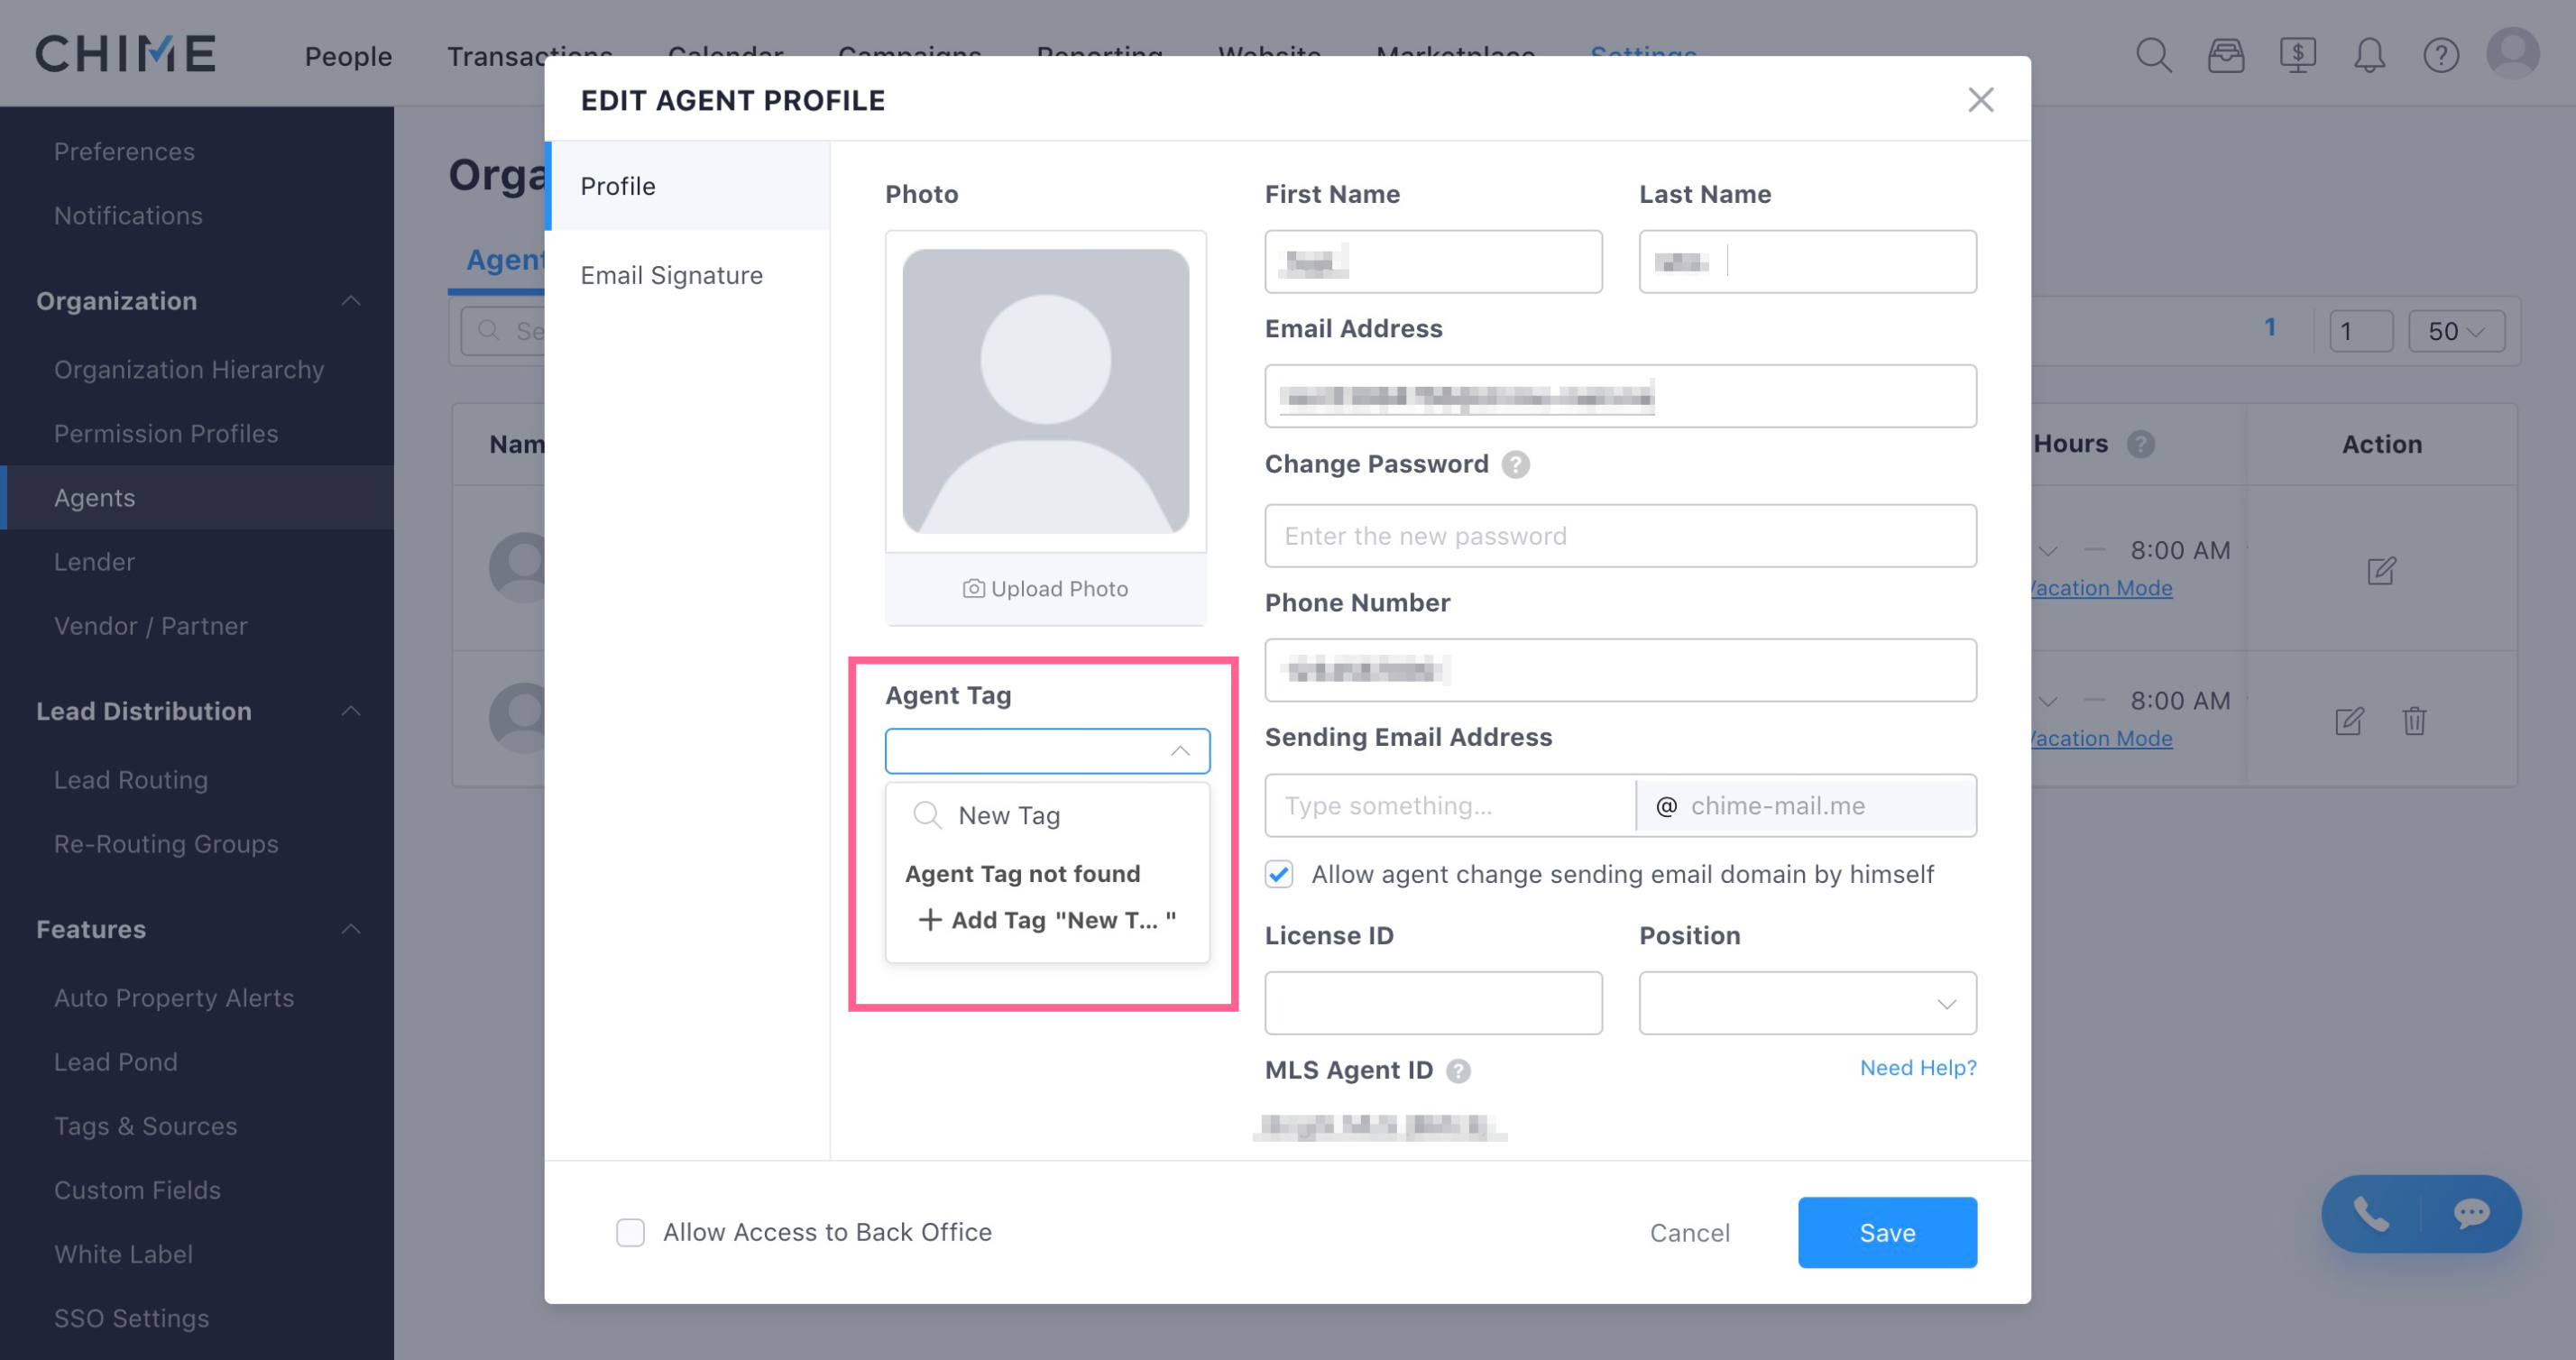Click the New Tag search field
This screenshot has height=1360, width=2576.
coord(1046,815)
